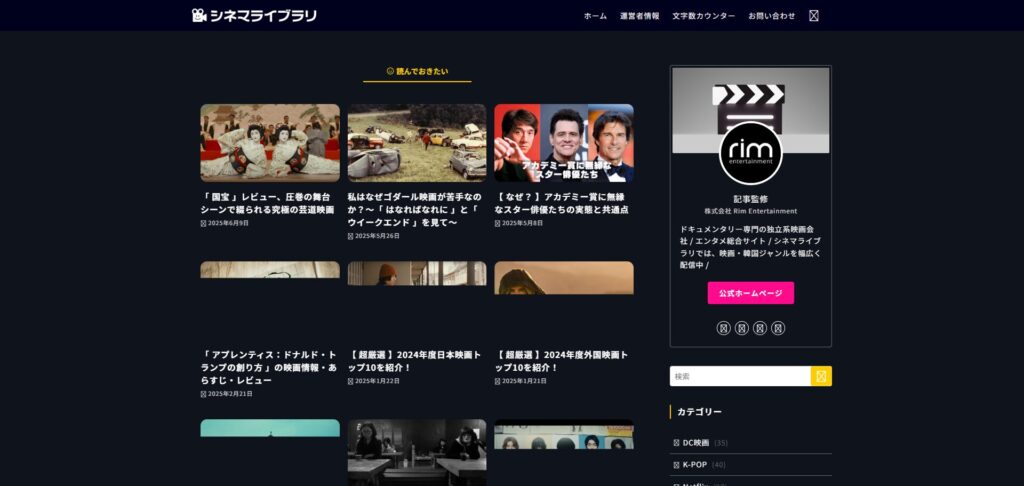
Task: Open the アカデミー賞 star actors thumbnail
Action: coord(564,142)
